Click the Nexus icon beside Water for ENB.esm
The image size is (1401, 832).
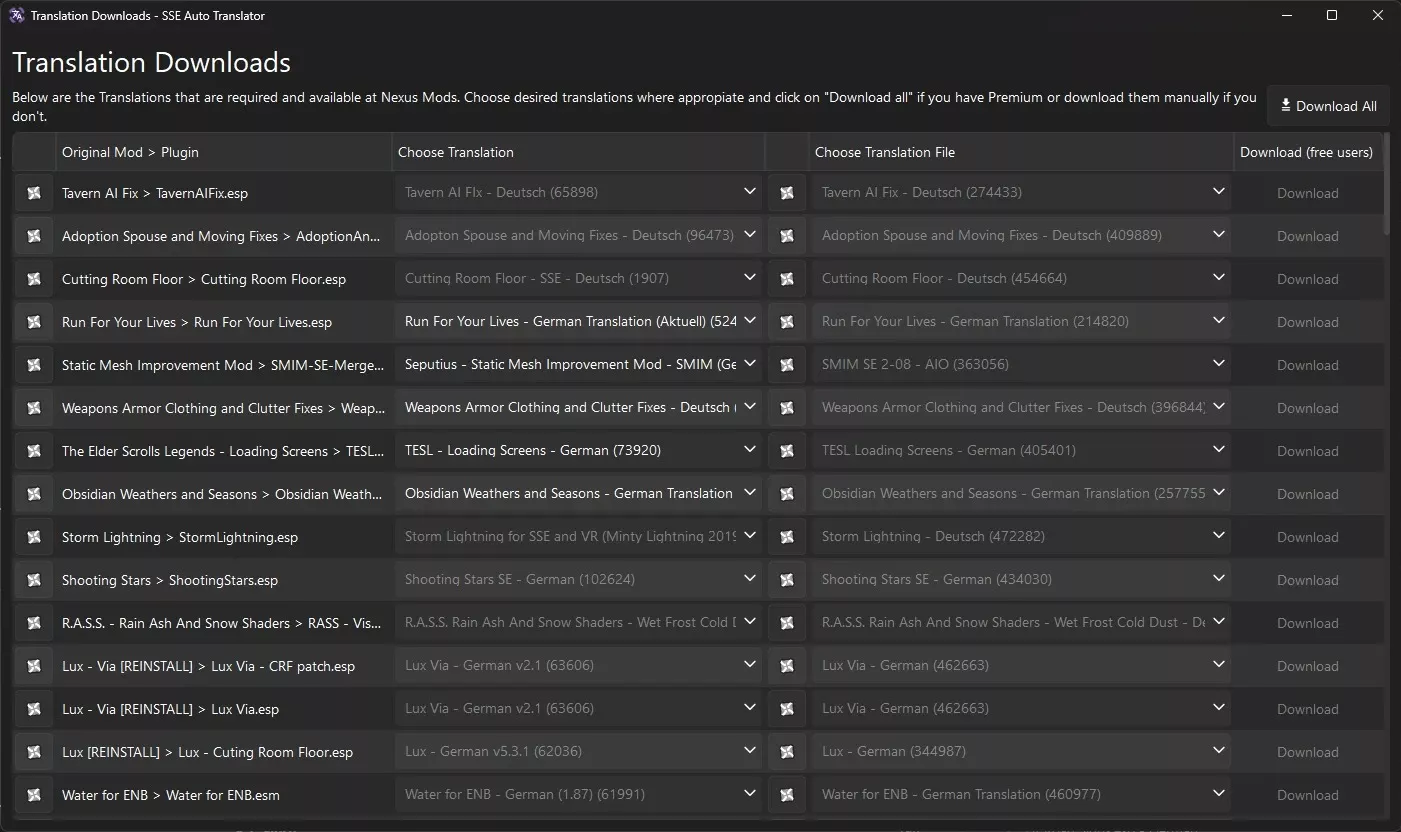(34, 795)
